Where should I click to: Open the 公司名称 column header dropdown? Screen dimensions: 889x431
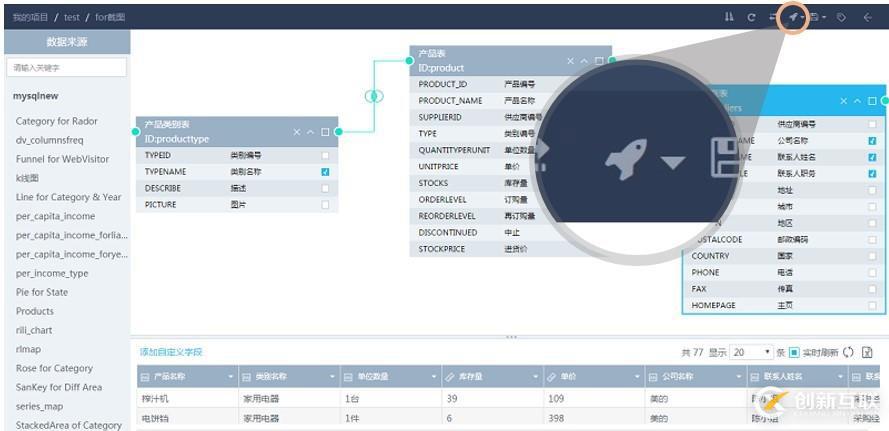(739, 377)
